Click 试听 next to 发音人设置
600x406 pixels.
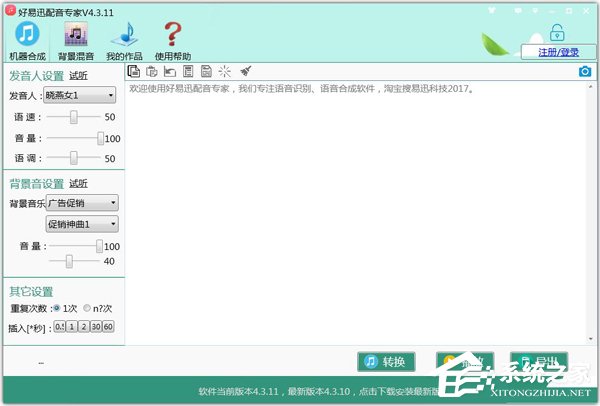click(78, 75)
